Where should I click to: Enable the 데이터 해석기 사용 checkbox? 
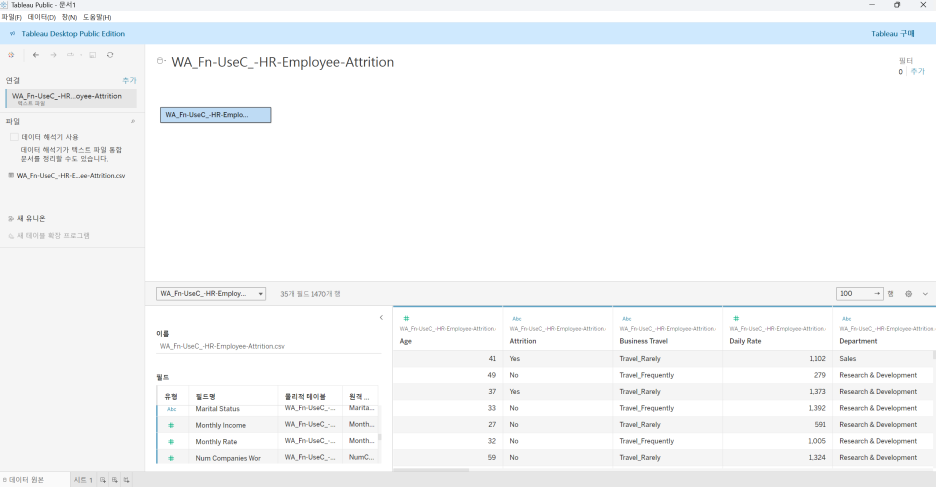coord(14,137)
